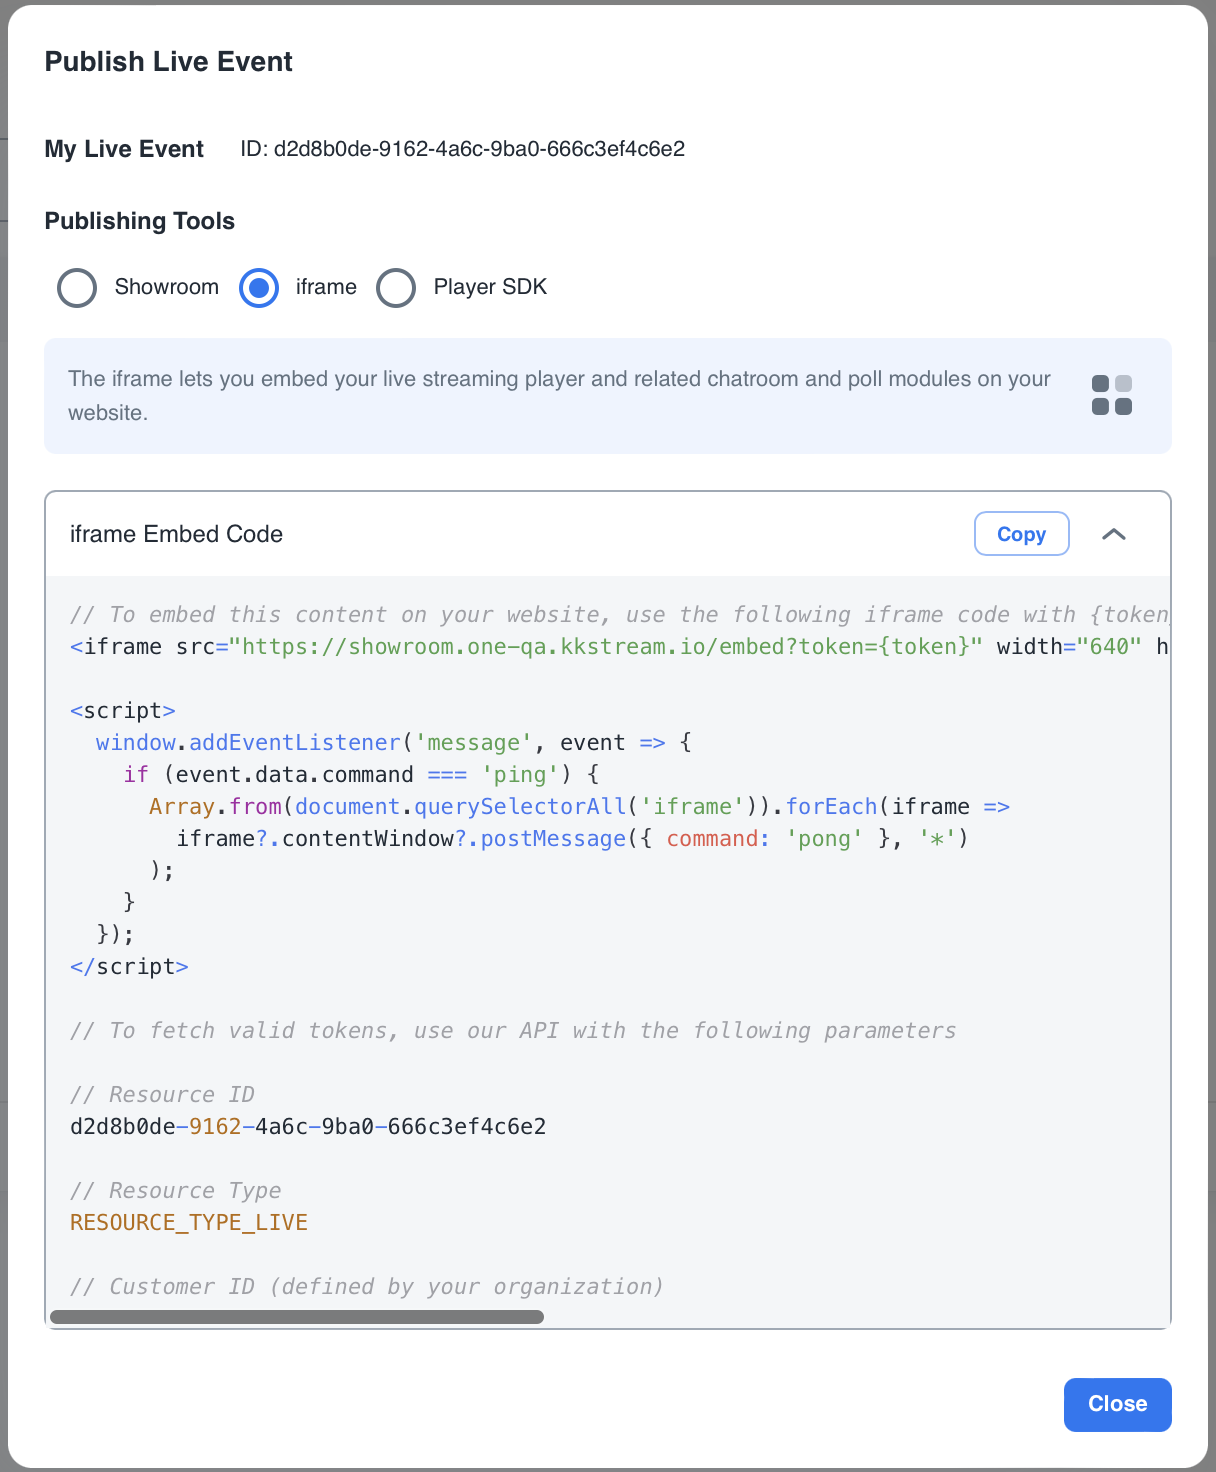Select the Showroom radio button
The image size is (1216, 1472).
[x=77, y=288]
